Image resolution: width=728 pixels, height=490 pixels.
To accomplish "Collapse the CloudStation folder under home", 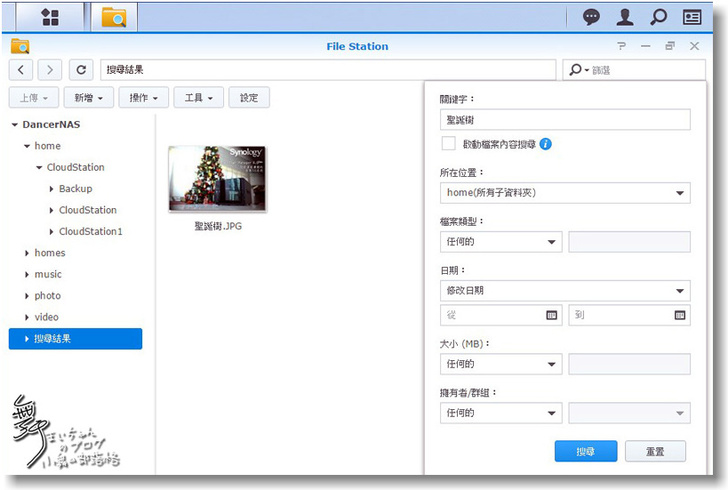I will (x=38, y=168).
